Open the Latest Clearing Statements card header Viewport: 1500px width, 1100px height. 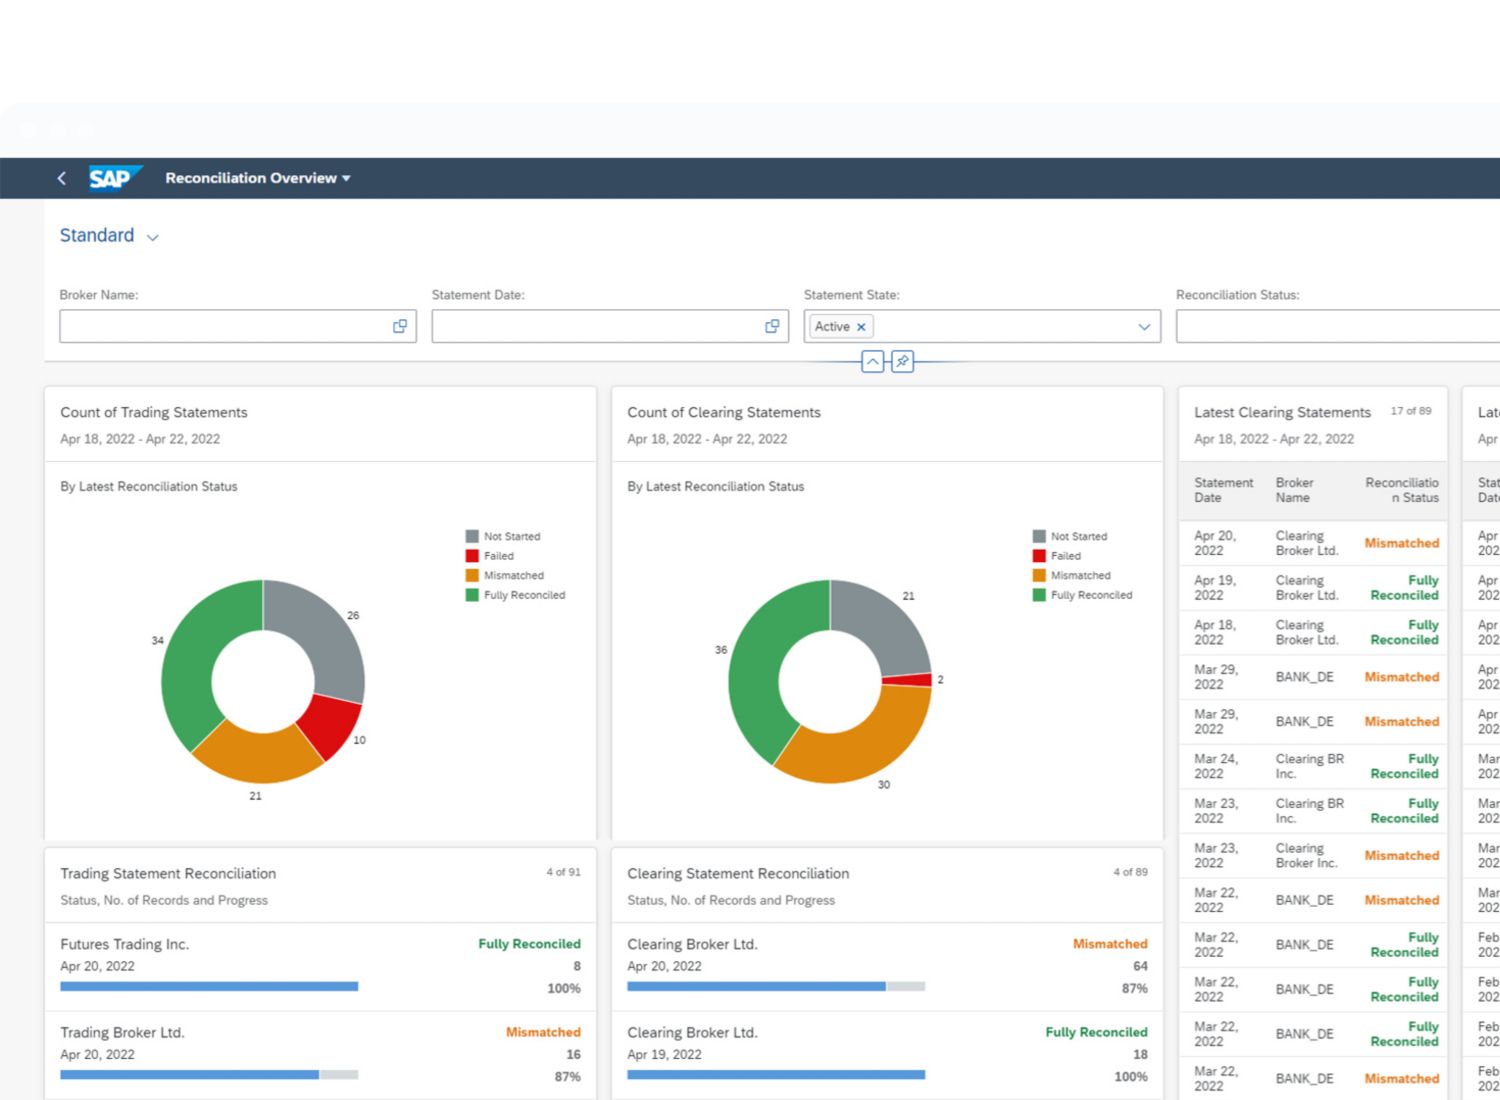[1282, 413]
